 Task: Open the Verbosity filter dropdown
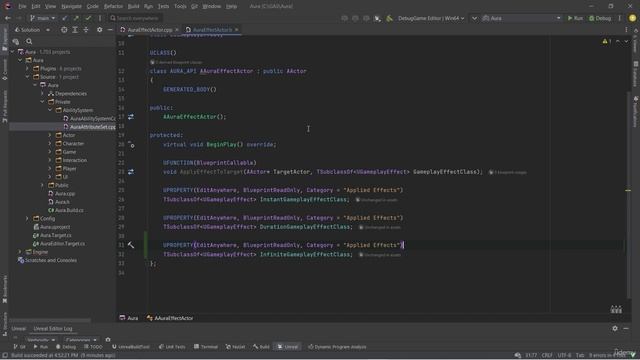point(41,340)
